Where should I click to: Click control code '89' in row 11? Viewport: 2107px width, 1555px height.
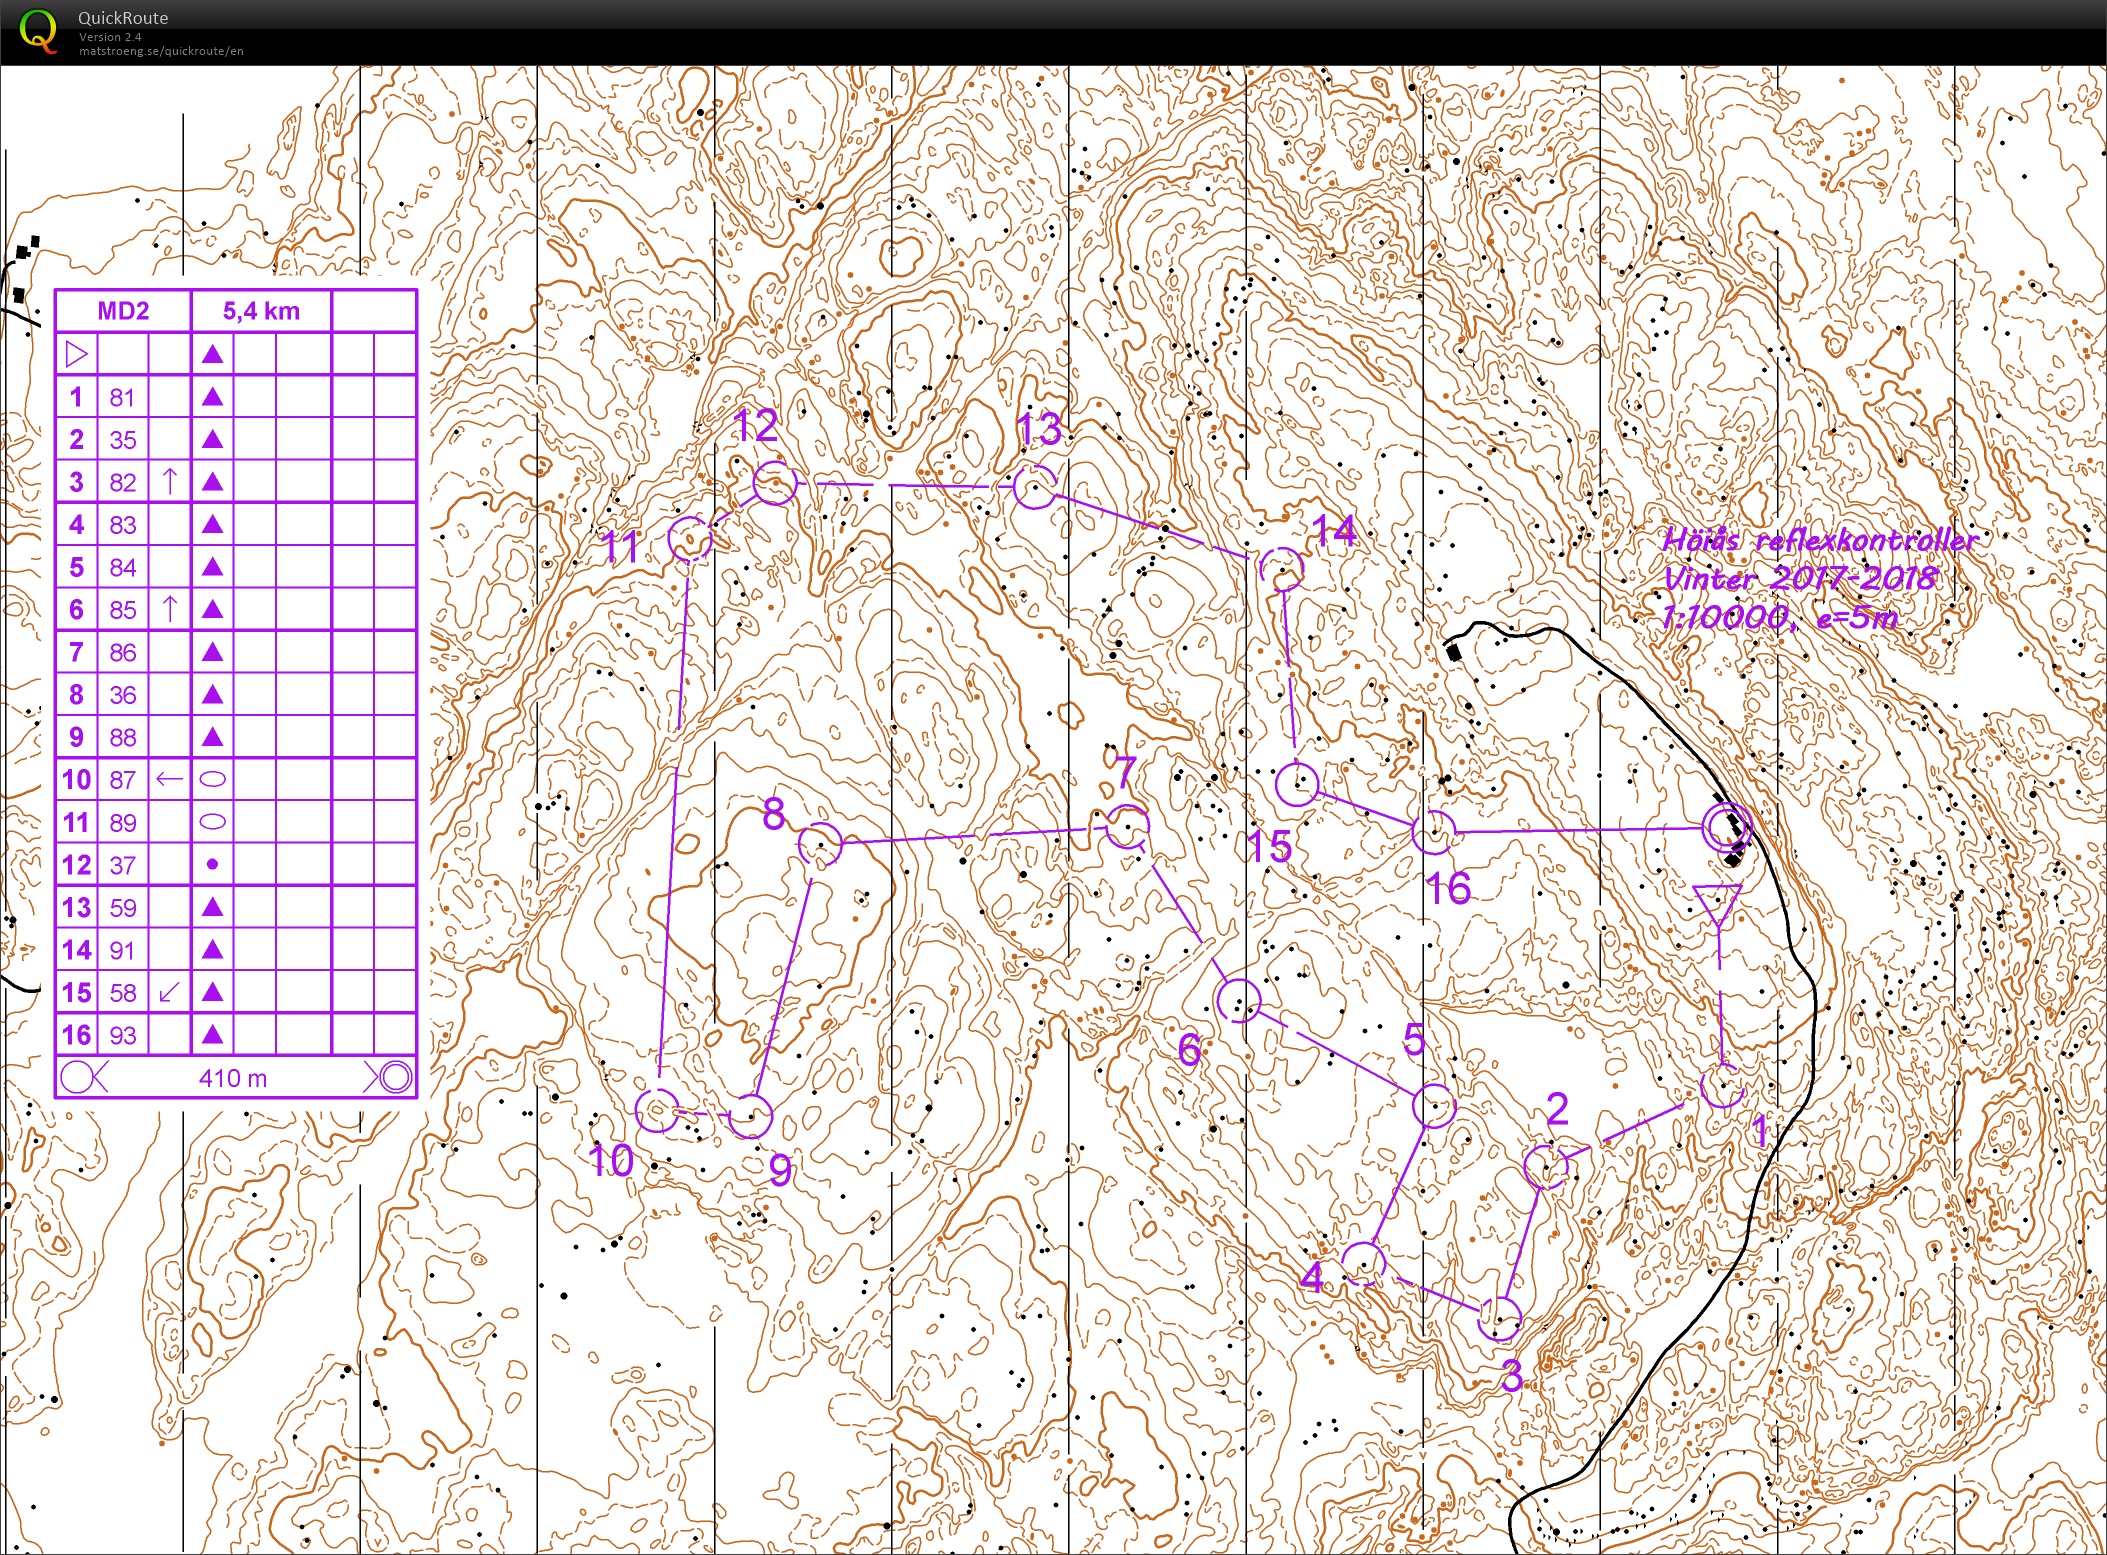(122, 823)
